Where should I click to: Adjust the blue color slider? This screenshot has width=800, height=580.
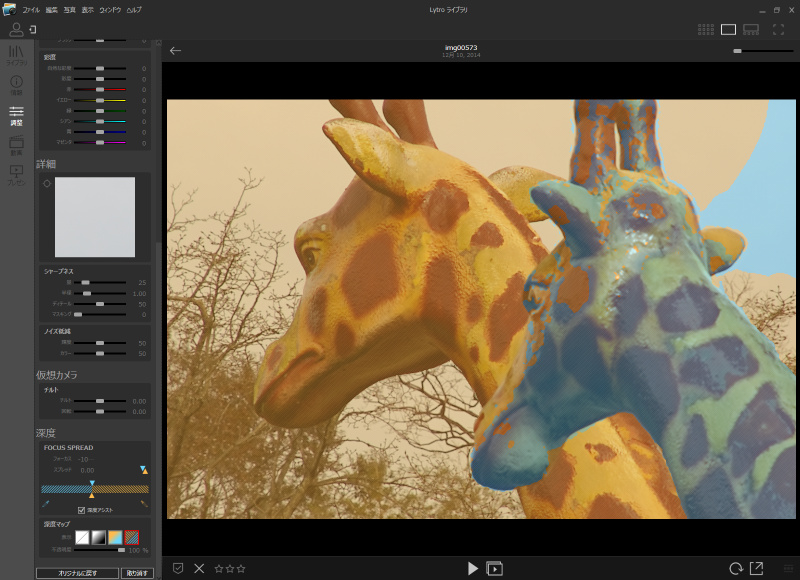tap(100, 132)
